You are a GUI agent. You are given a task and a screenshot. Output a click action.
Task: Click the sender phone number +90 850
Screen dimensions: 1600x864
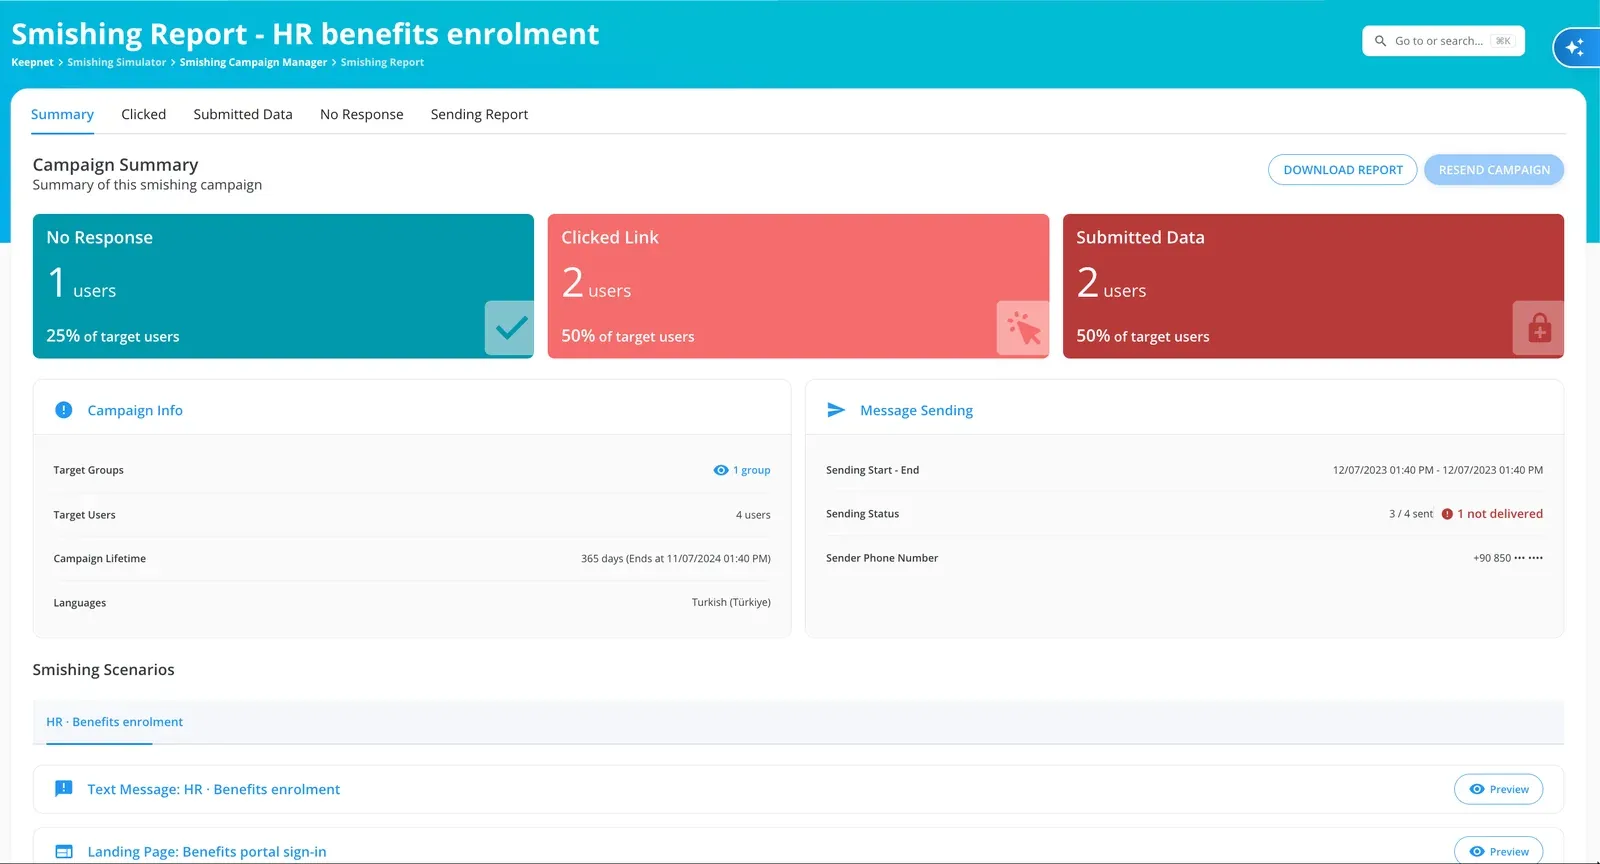1507,558
